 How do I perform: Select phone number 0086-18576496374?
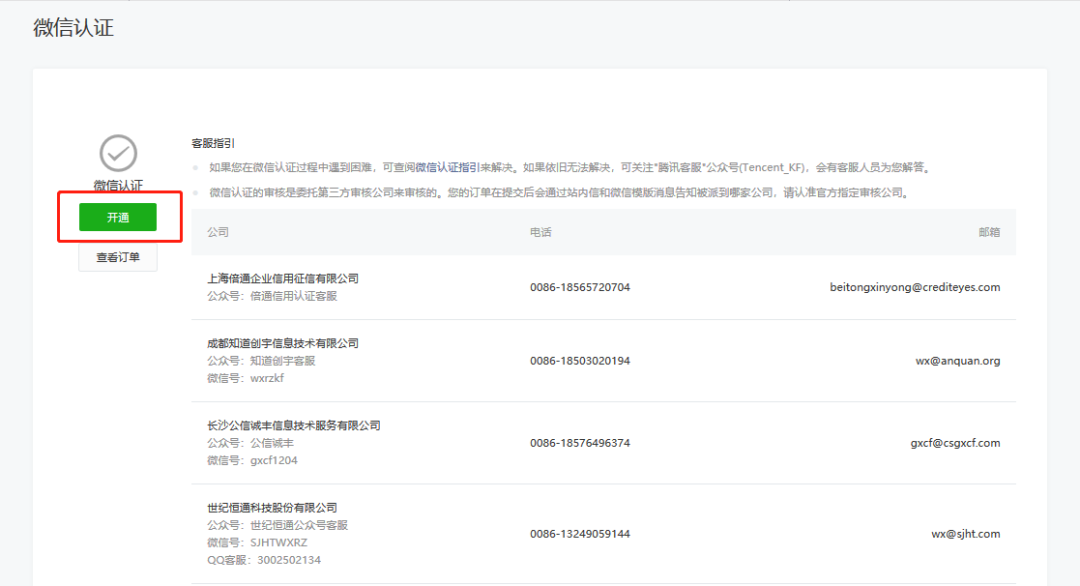tap(580, 443)
